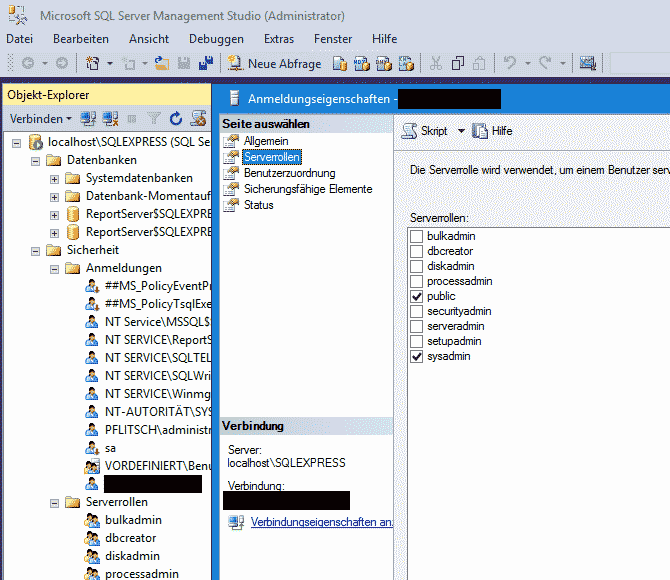Viewport: 670px width, 580px height.
Task: Open the Extras menu
Action: tap(279, 39)
